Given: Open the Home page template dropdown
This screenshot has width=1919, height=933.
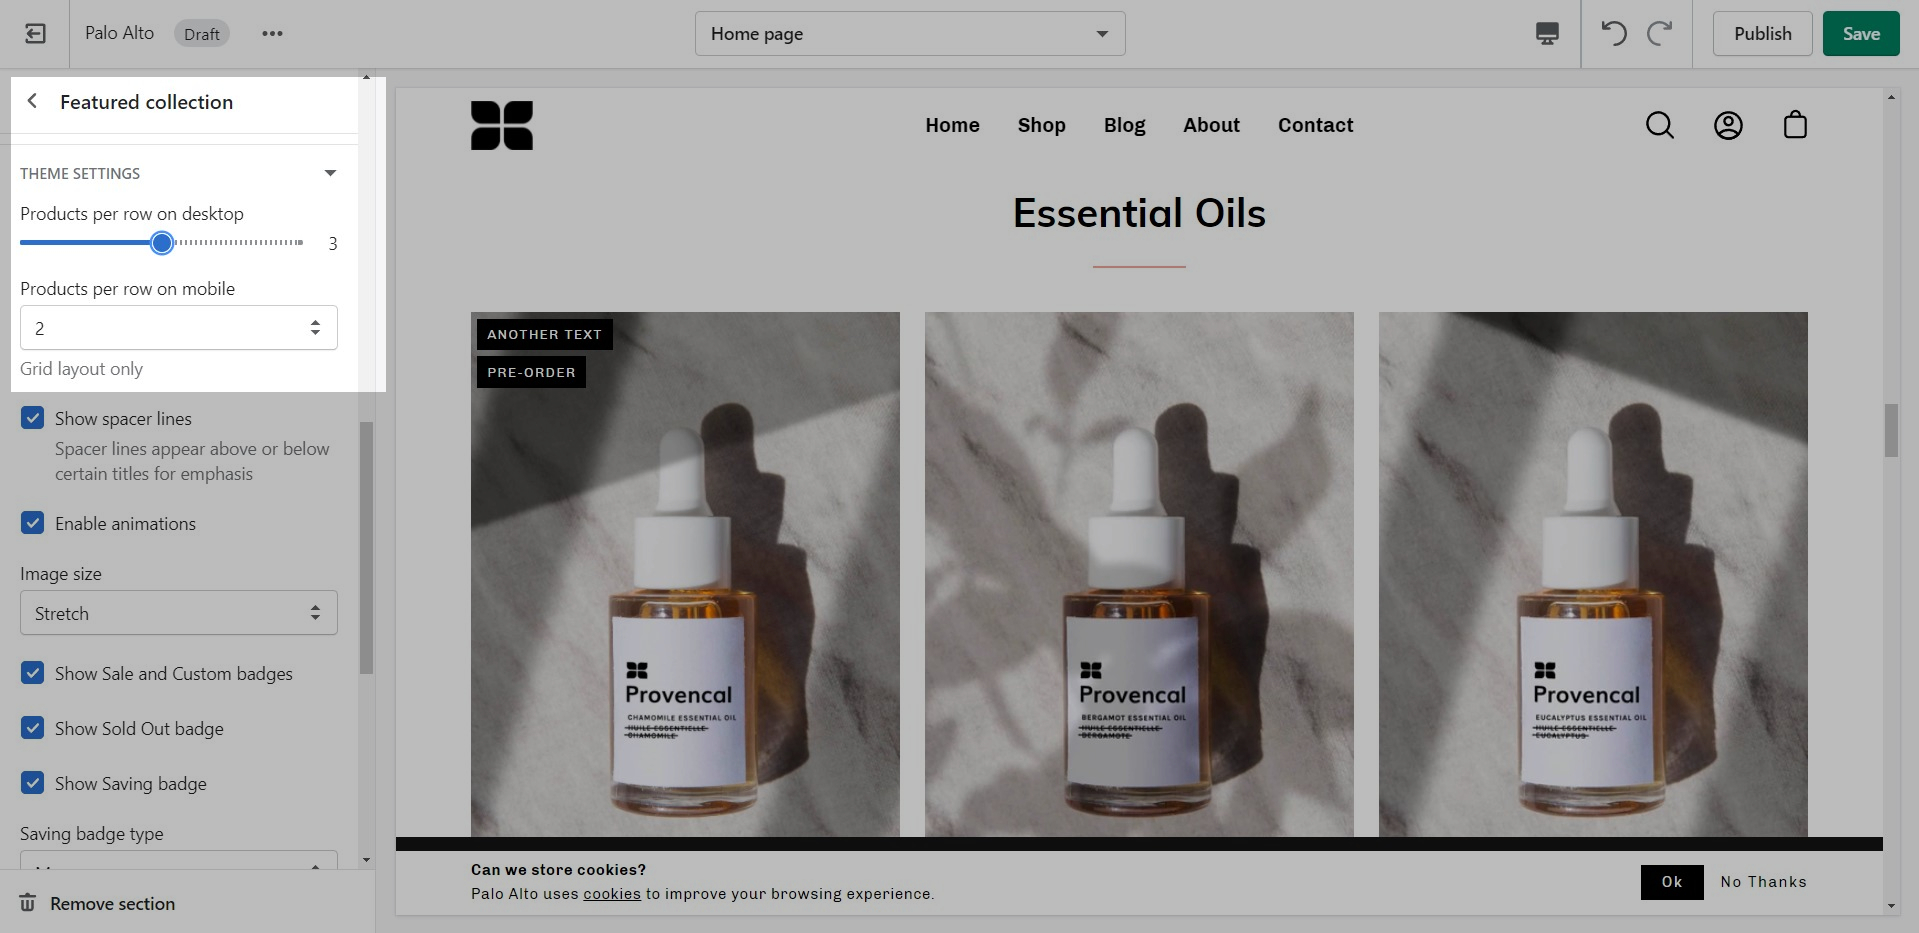Looking at the screenshot, I should click(910, 34).
